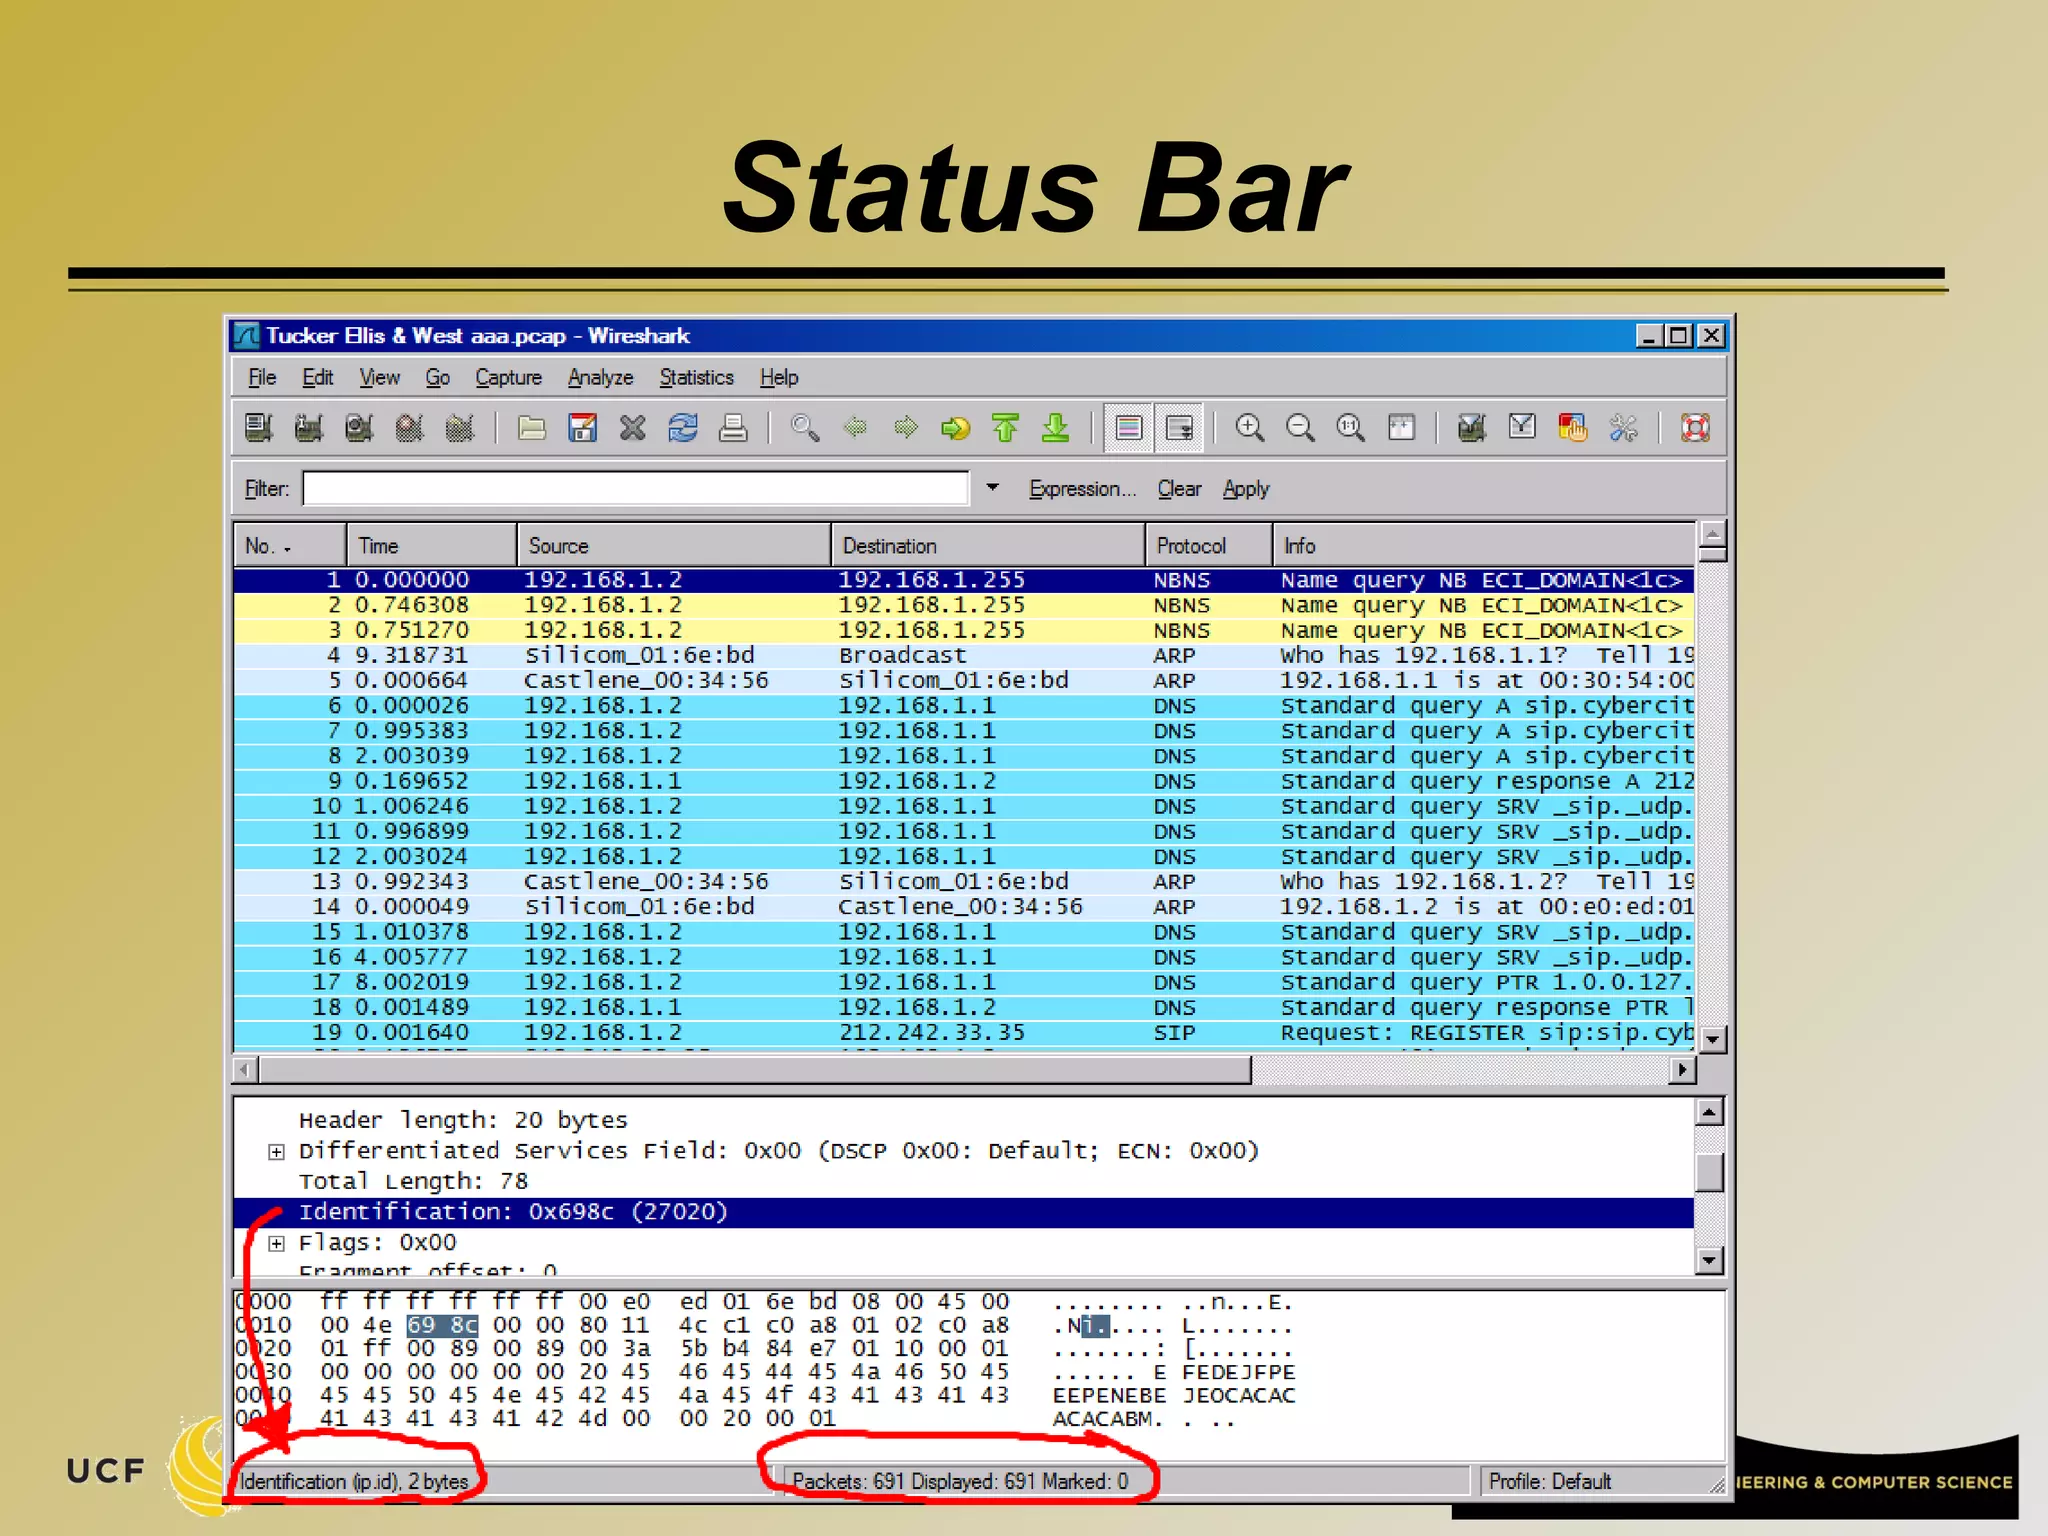Click the Expression... button
The width and height of the screenshot is (2048, 1536).
(1083, 489)
